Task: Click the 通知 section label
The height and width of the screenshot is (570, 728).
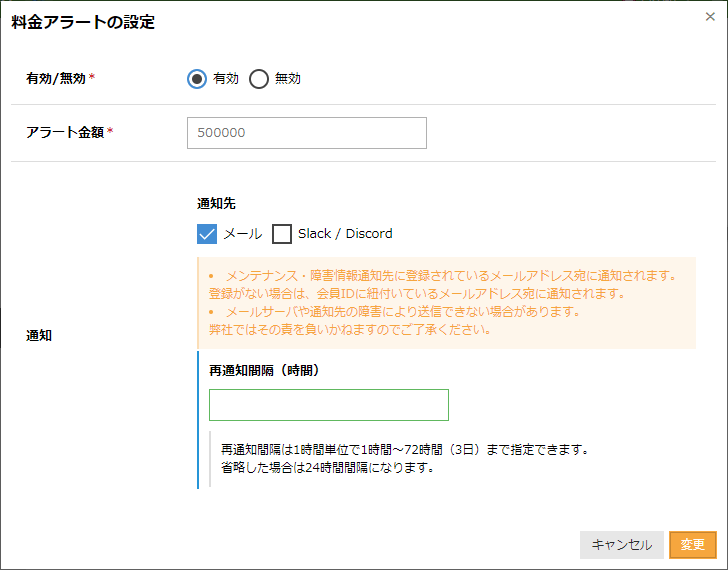Action: (x=39, y=336)
